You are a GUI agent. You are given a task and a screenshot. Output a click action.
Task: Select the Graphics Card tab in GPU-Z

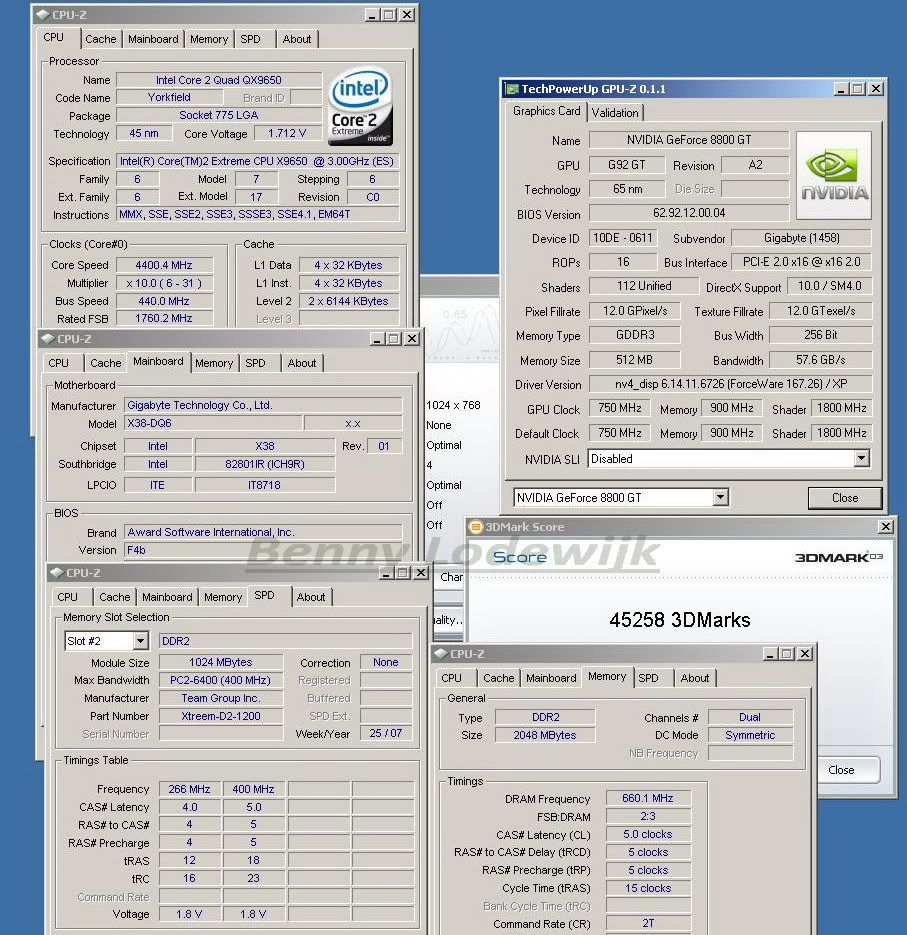pyautogui.click(x=546, y=111)
